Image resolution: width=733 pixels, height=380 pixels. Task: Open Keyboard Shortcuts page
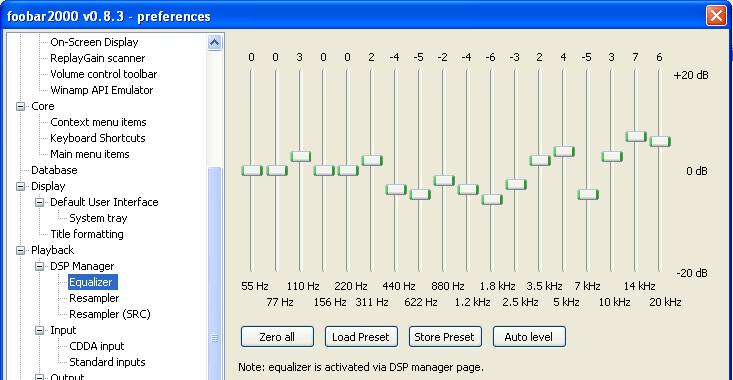coord(98,138)
